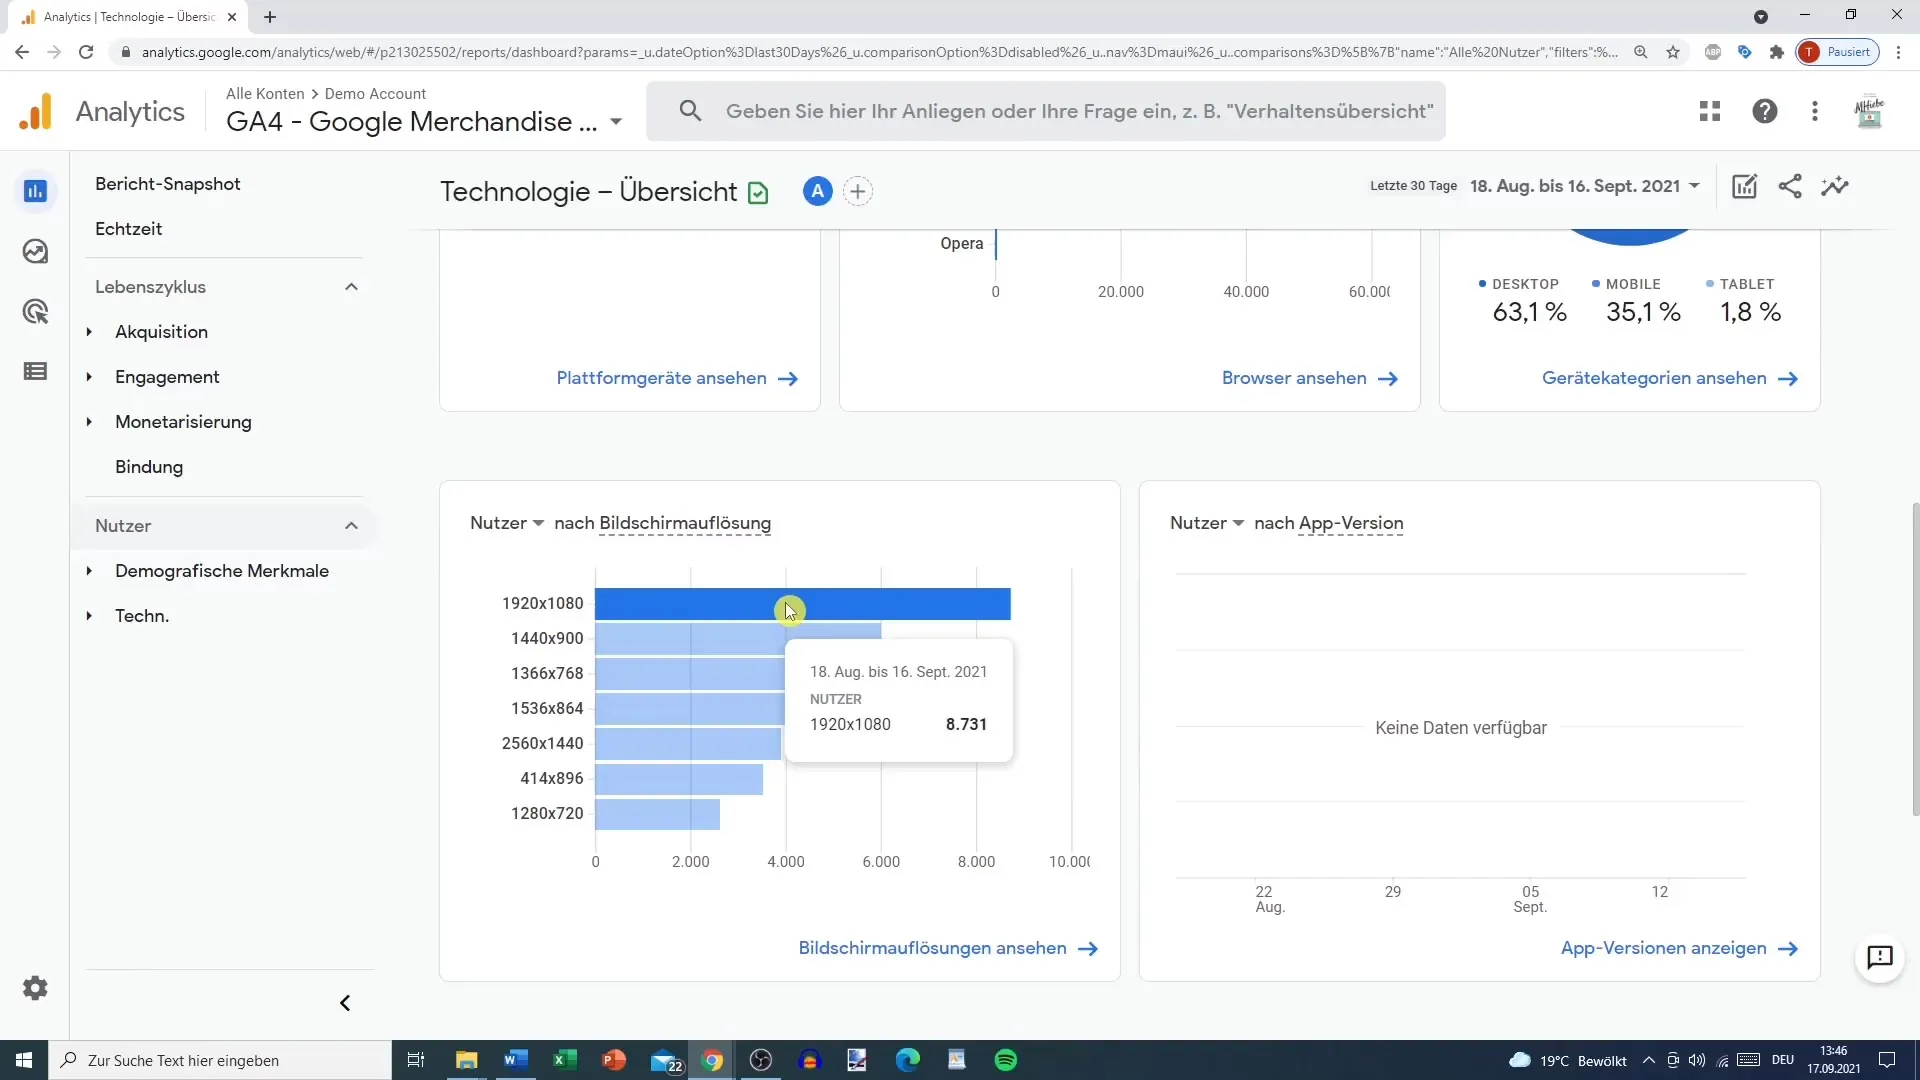This screenshot has height=1080, width=1920.
Task: Open the Reports icon in left rail
Action: 35,191
